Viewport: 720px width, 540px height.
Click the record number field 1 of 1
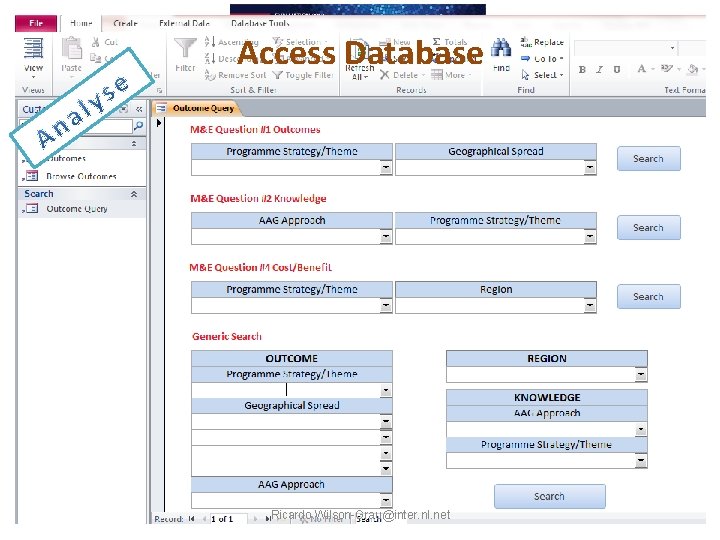(x=228, y=519)
